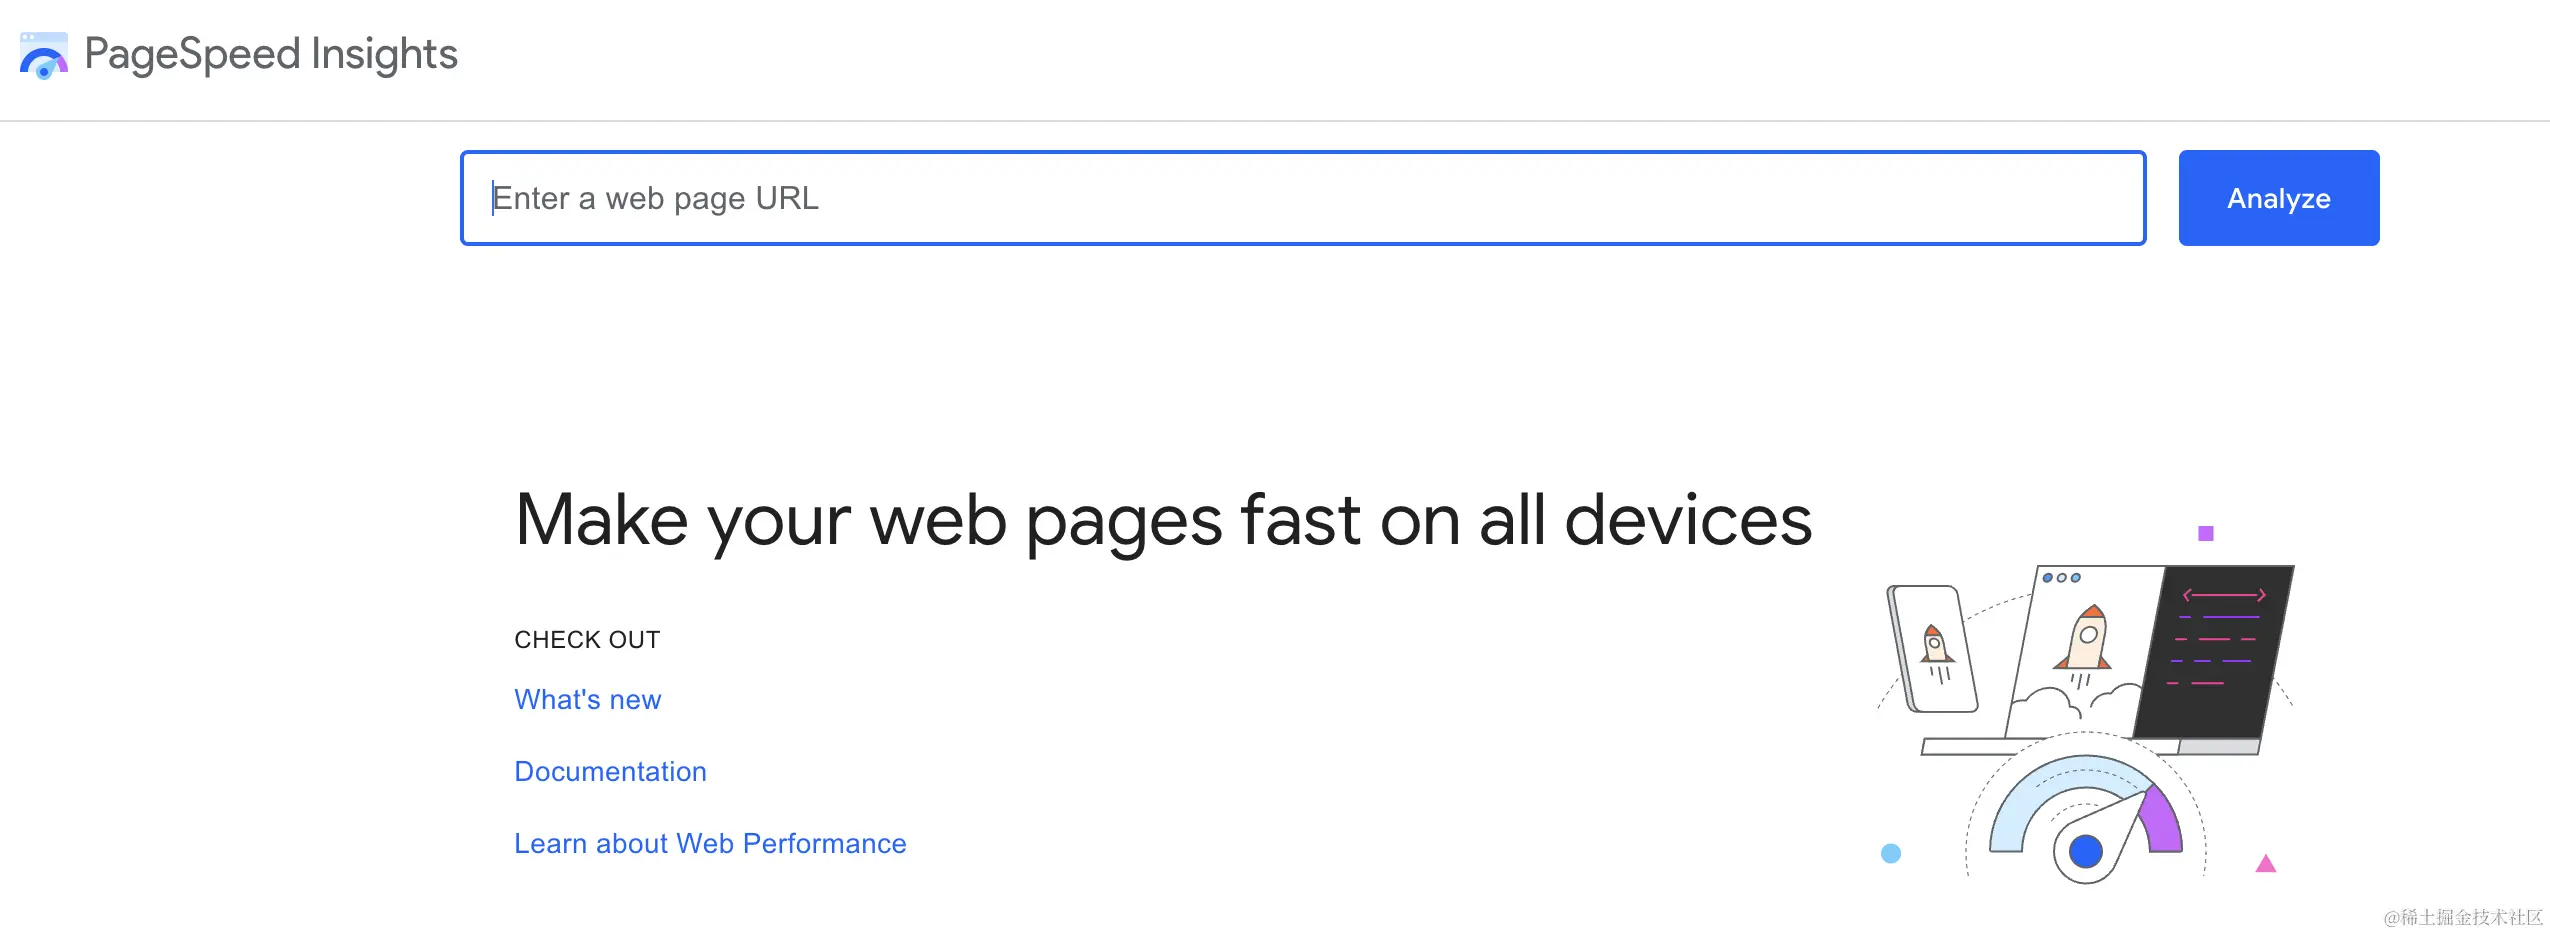Image resolution: width=2550 pixels, height=934 pixels.
Task: Click the large rocket in the browser illustration
Action: tap(2086, 638)
